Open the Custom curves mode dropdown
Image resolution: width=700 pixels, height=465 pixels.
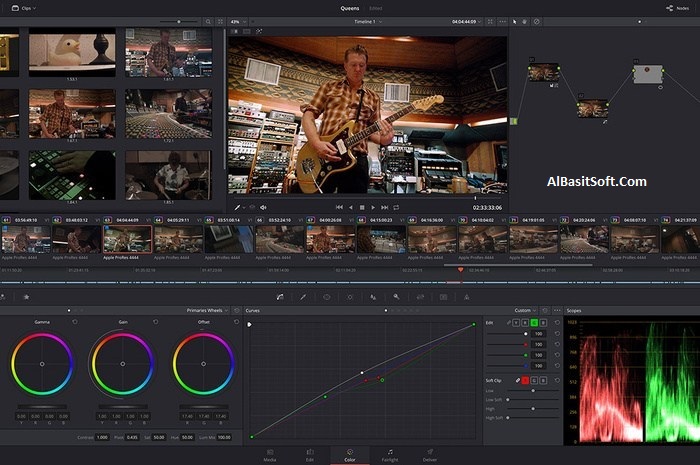(525, 310)
